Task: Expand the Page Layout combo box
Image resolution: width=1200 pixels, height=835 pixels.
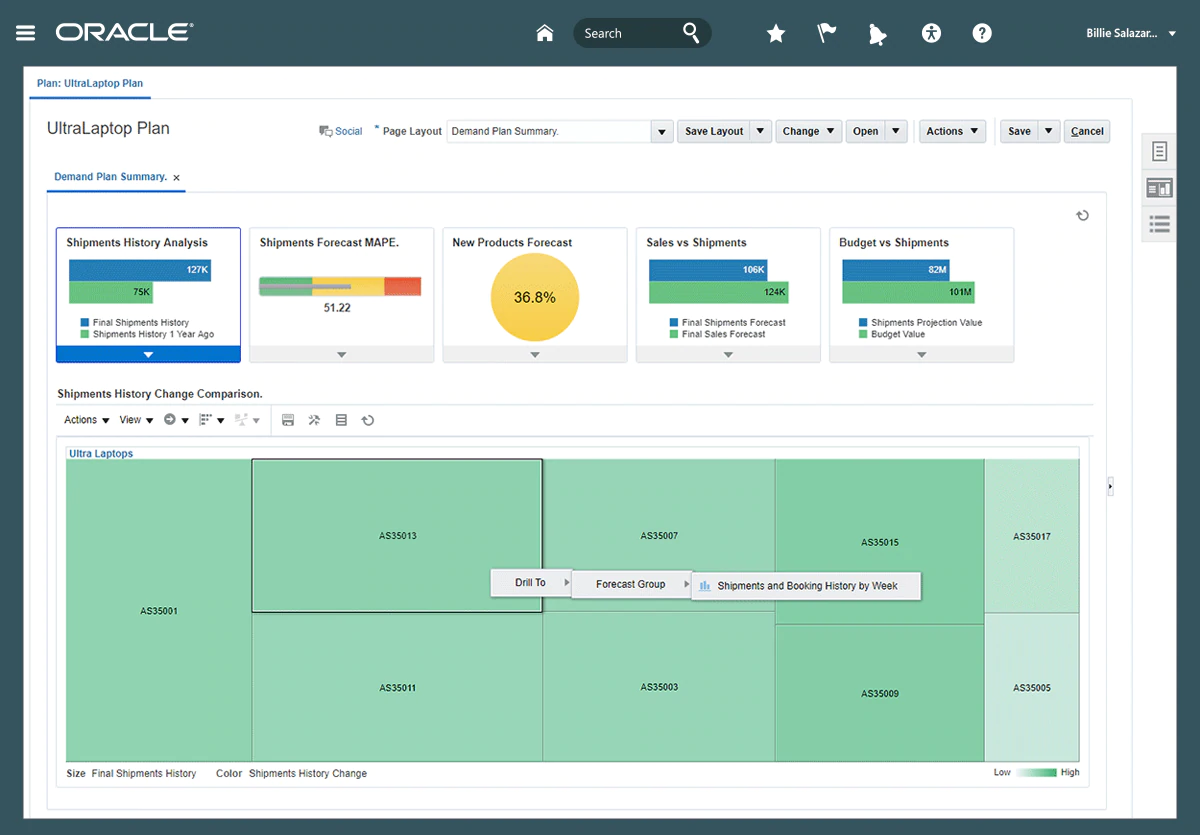Action: click(x=661, y=131)
